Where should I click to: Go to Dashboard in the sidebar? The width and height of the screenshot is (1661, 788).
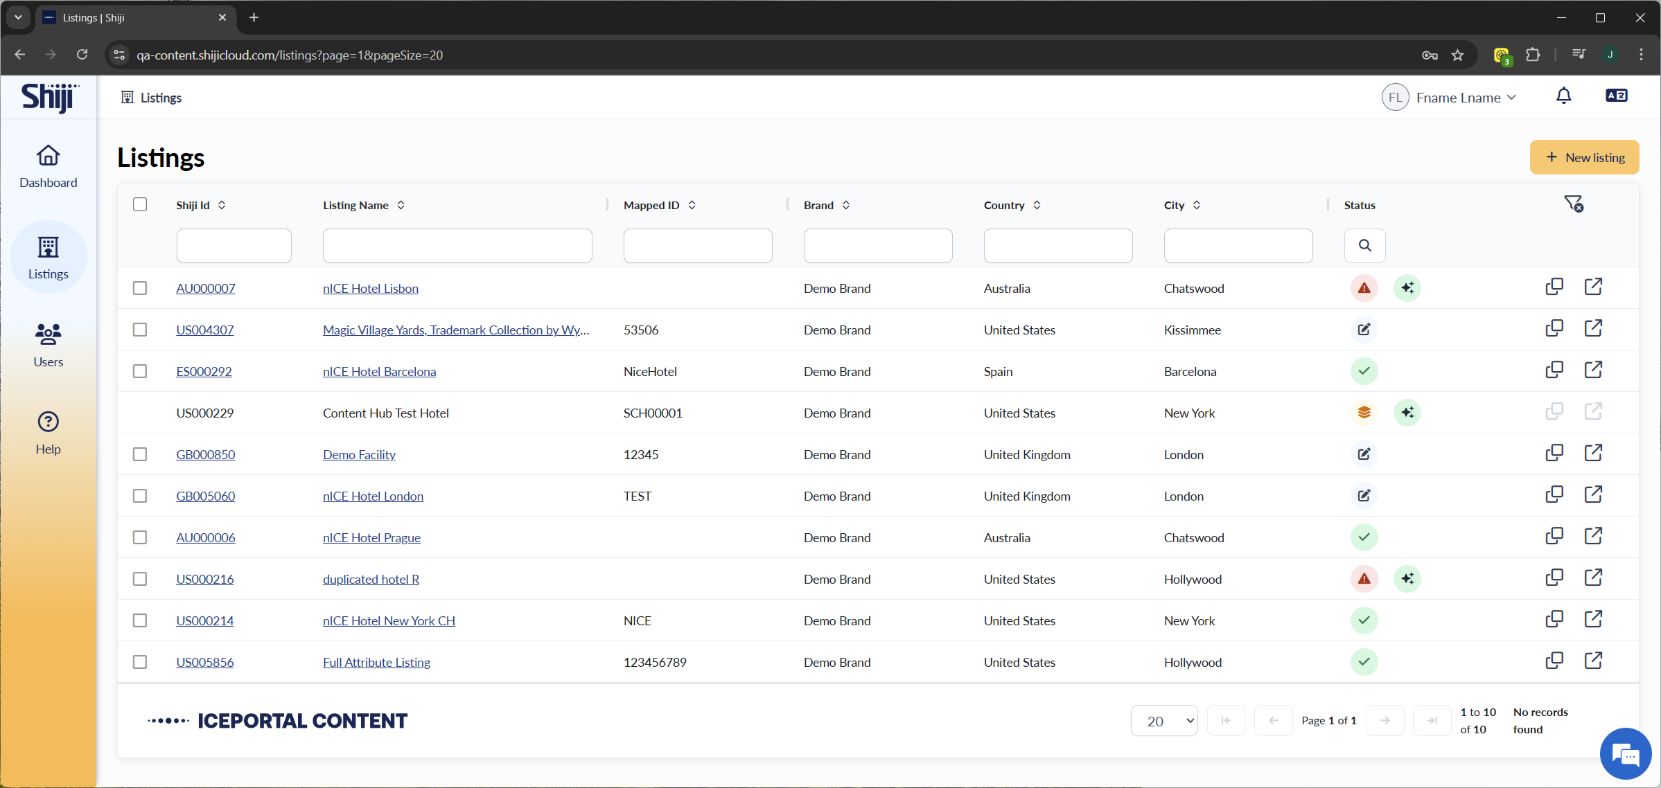pyautogui.click(x=48, y=166)
